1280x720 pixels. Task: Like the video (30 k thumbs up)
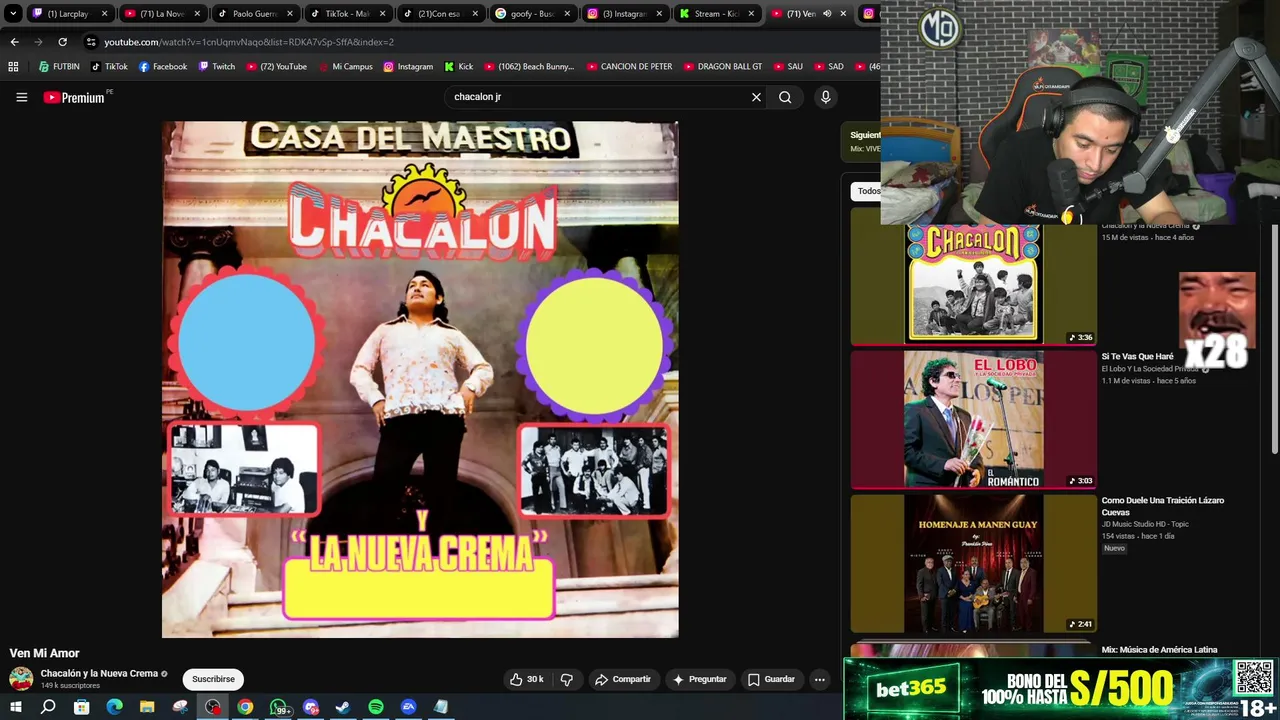tap(526, 679)
